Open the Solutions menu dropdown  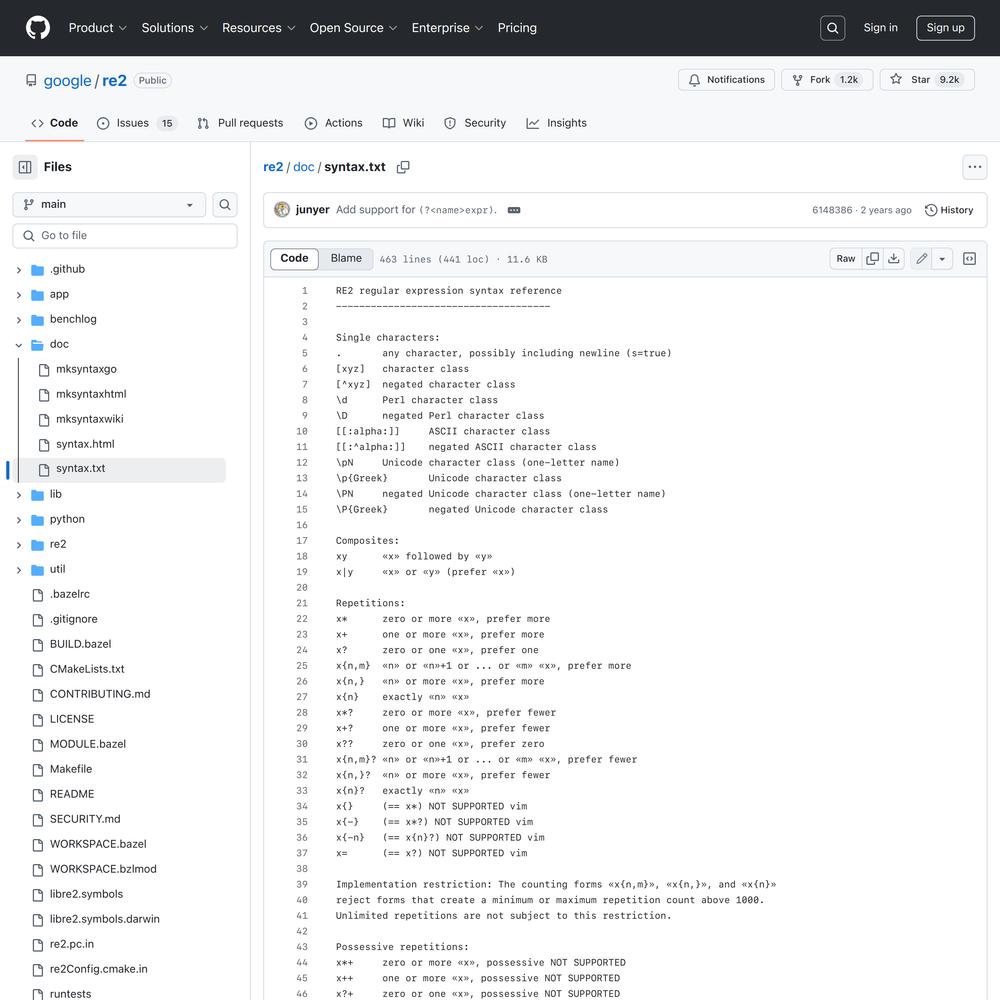pos(175,28)
